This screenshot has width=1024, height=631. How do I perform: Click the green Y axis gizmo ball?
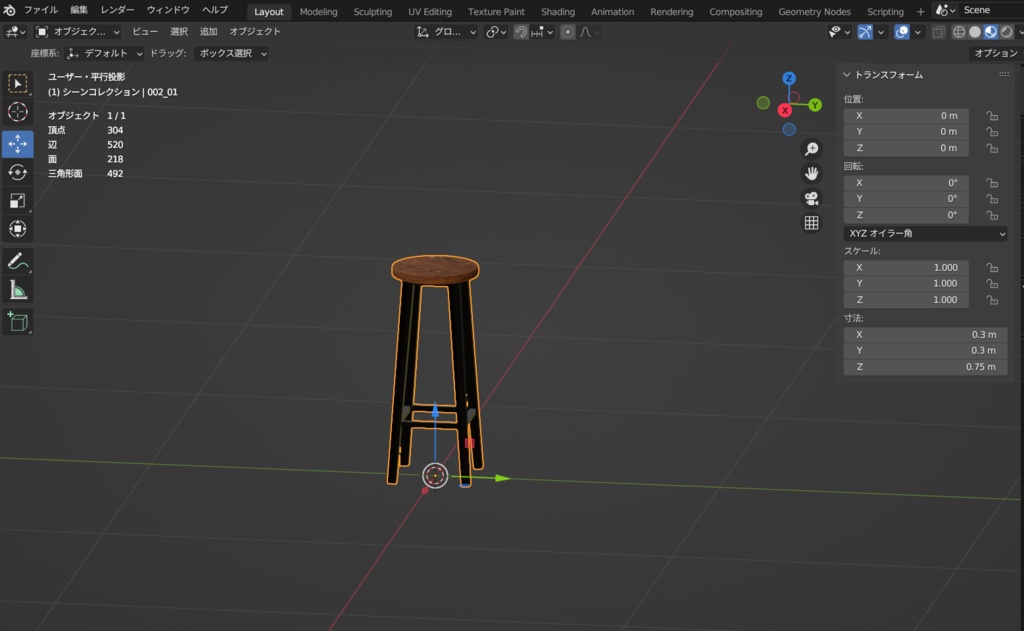pyautogui.click(x=814, y=105)
